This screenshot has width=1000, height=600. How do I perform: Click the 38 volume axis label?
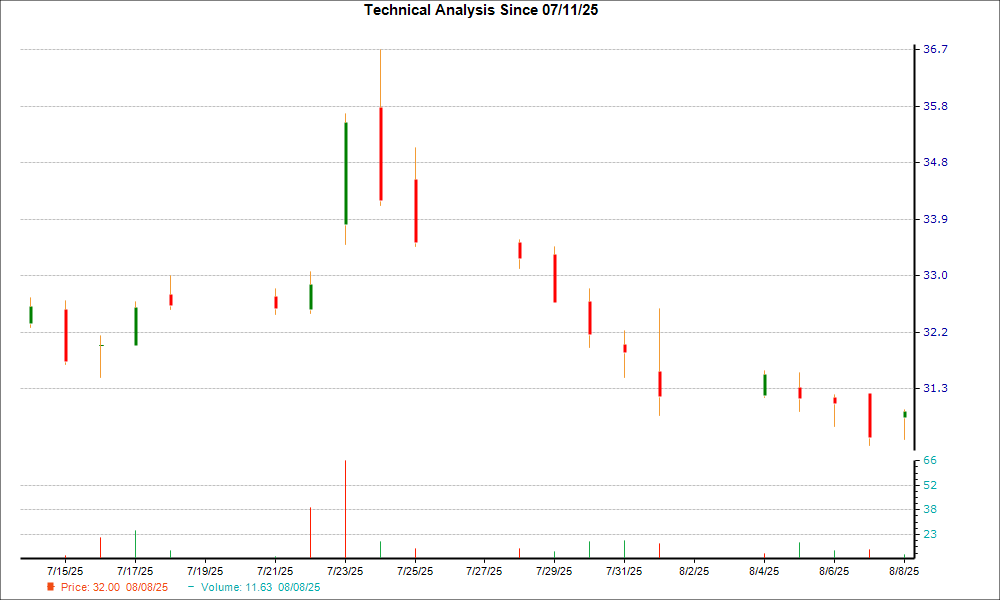tap(930, 509)
